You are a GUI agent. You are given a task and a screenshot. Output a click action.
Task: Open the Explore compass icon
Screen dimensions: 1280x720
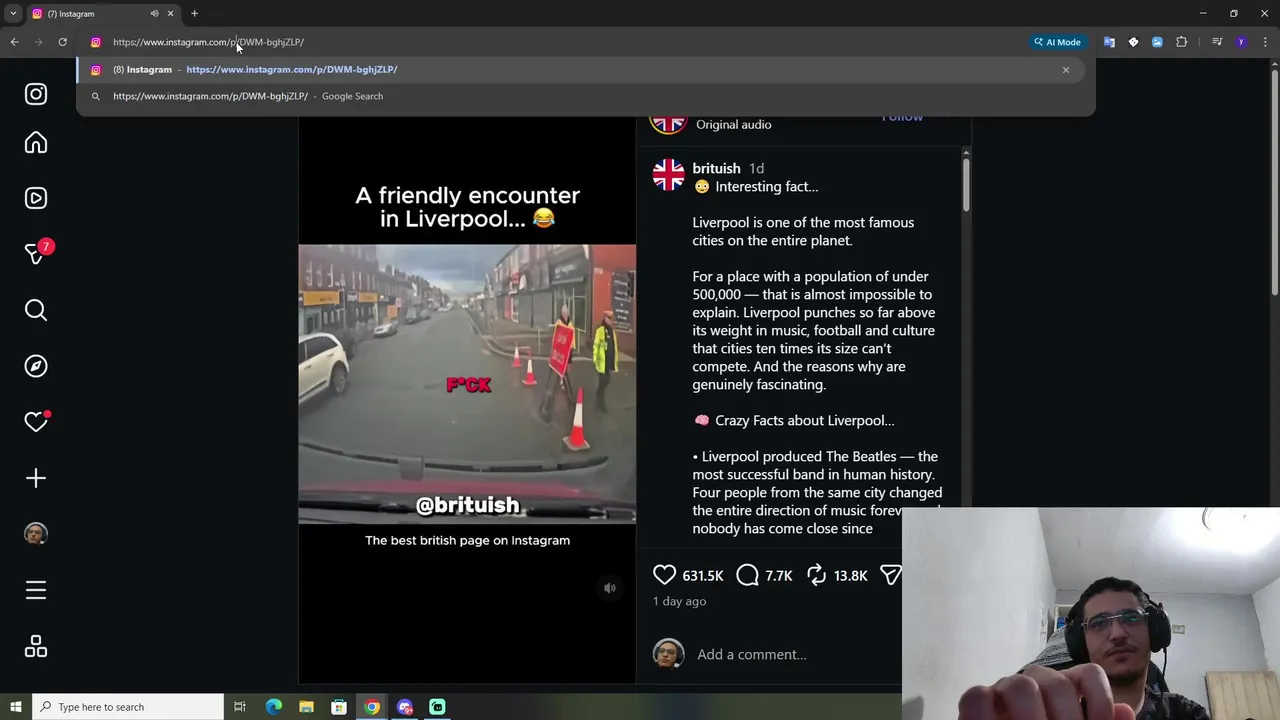click(36, 366)
